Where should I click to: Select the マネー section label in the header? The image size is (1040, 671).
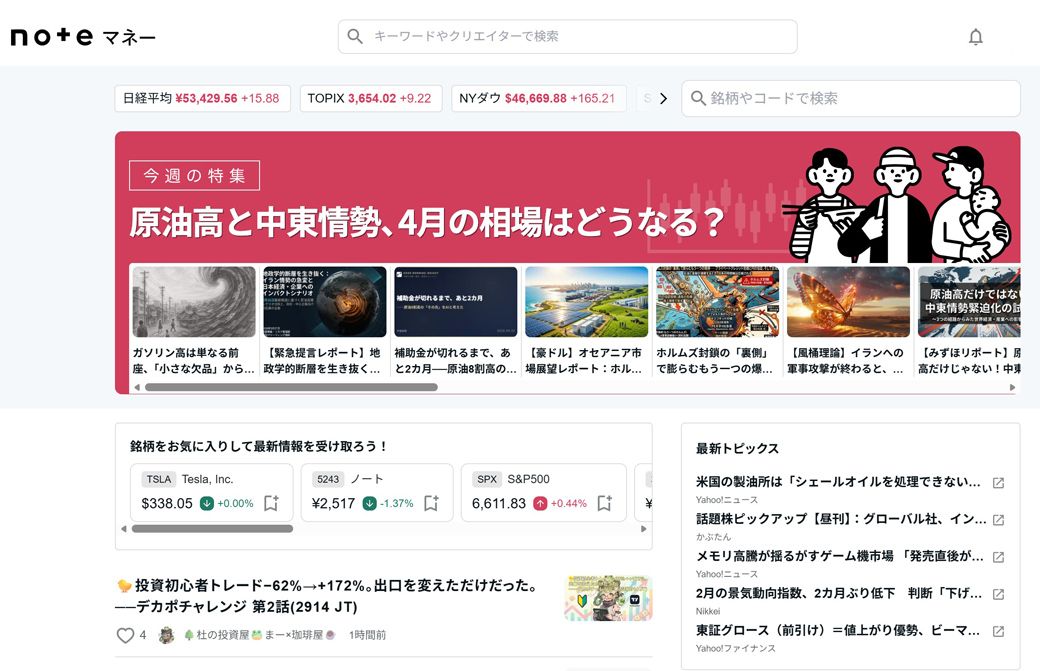(x=128, y=38)
